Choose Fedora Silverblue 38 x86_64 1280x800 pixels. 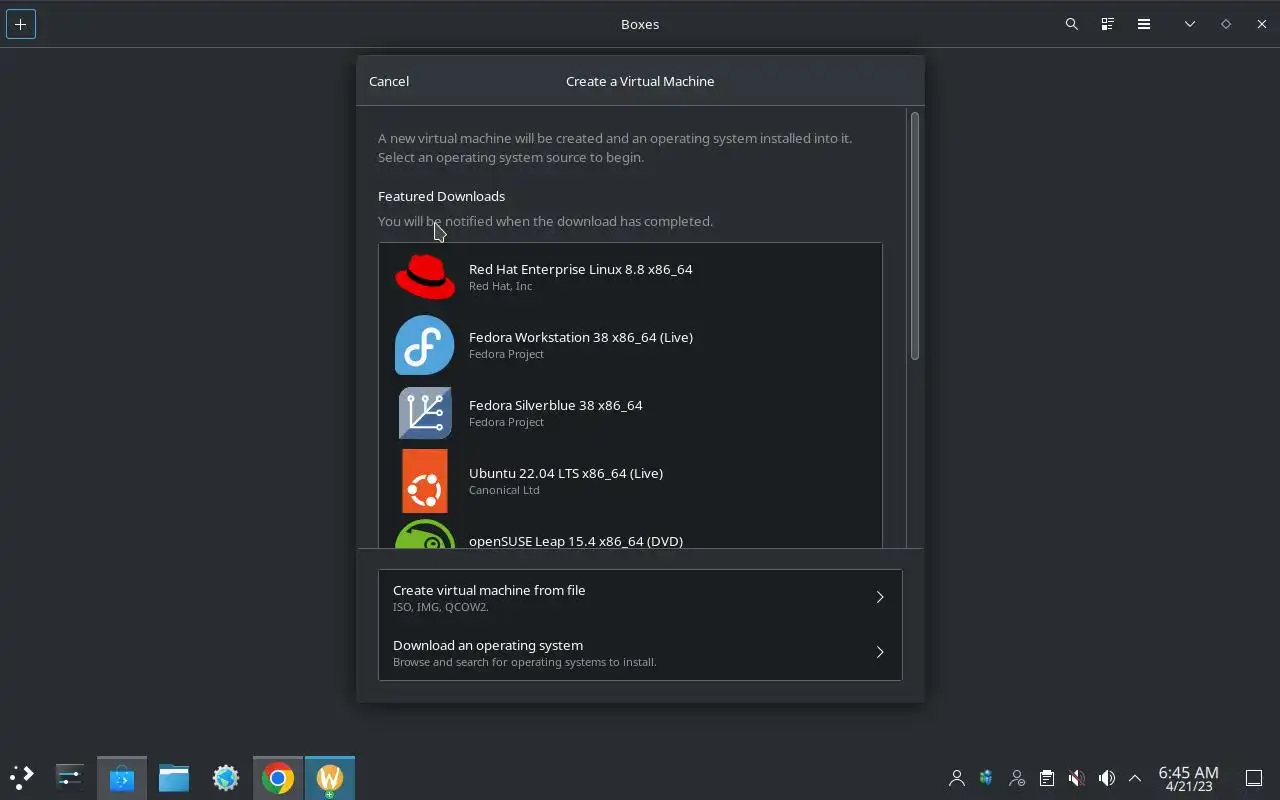pyautogui.click(x=630, y=413)
